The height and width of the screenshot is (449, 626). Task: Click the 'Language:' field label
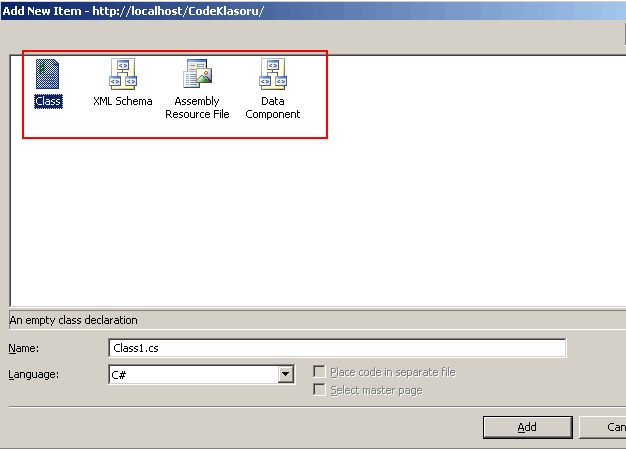[x=33, y=374]
